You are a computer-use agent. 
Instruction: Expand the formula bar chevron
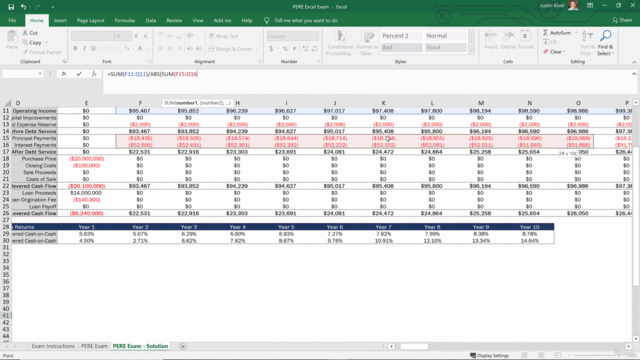[x=634, y=74]
